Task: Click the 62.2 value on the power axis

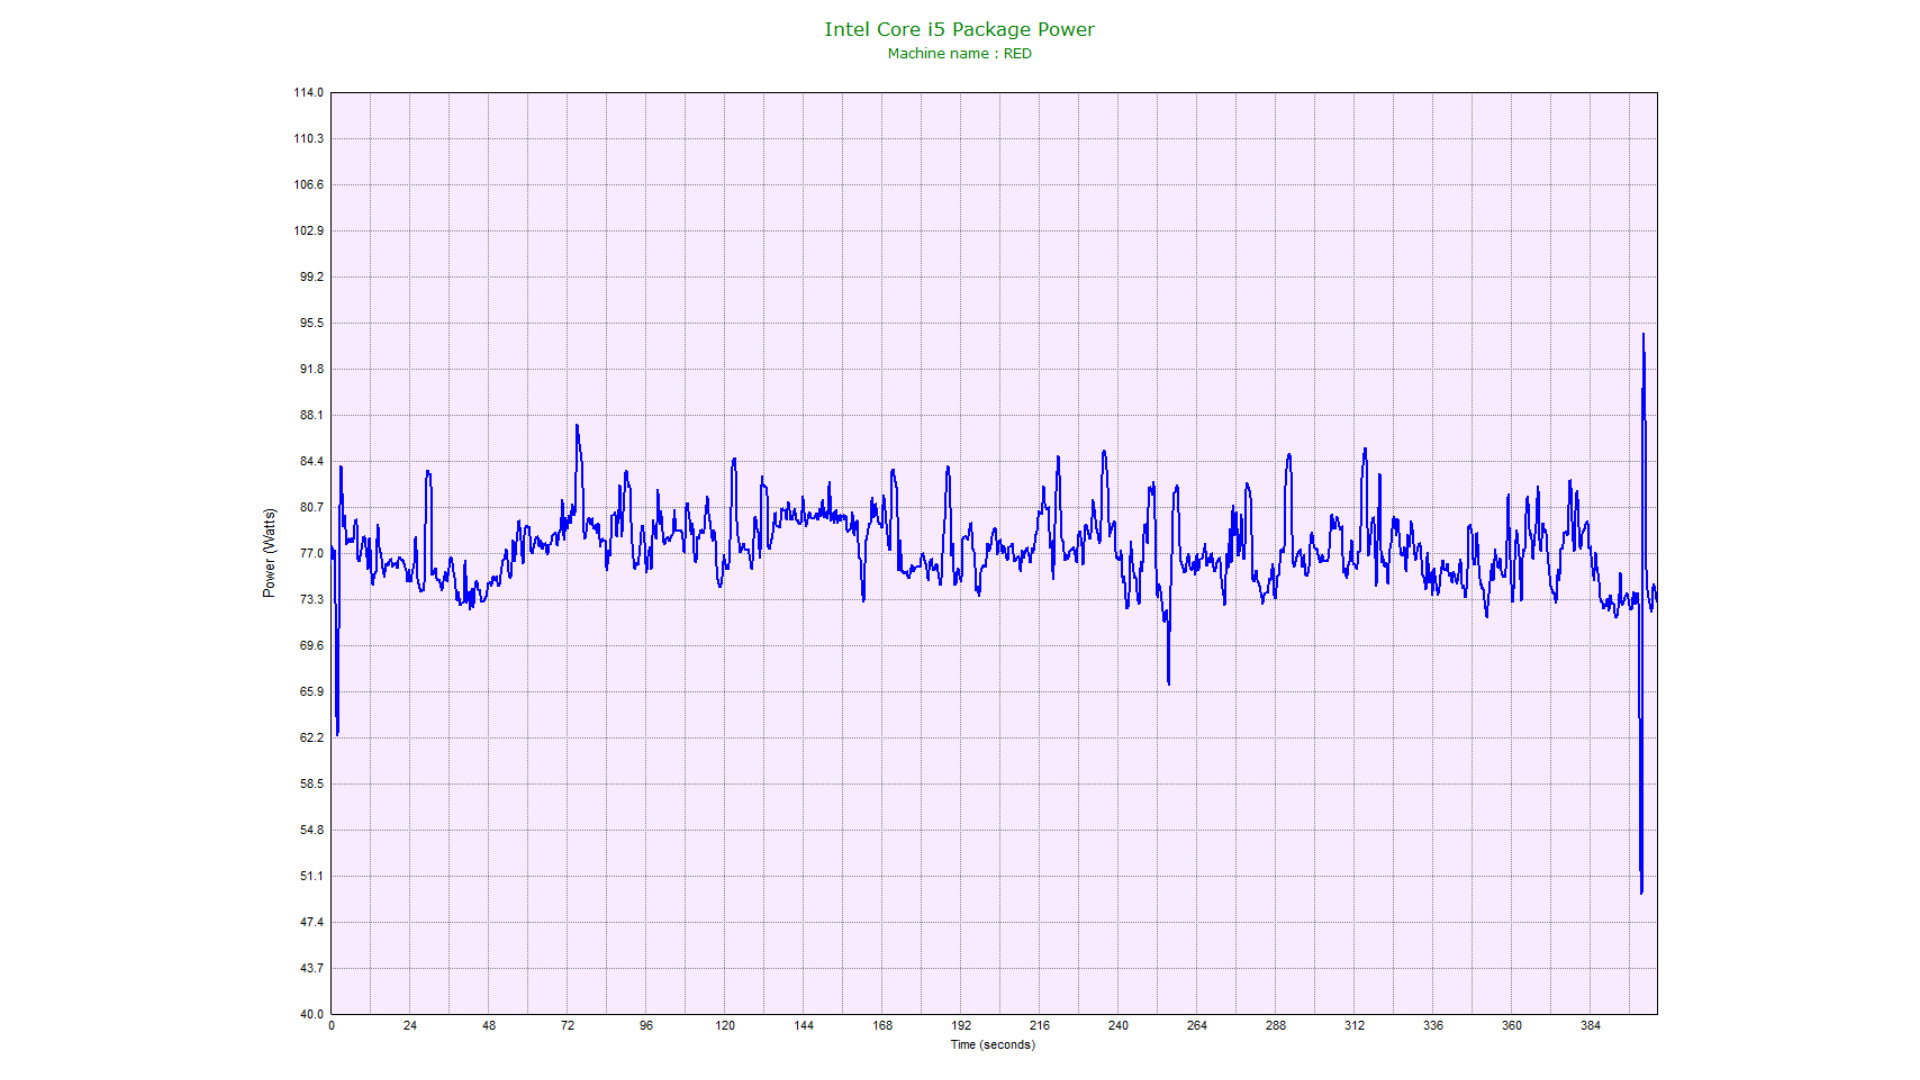Action: tap(312, 737)
